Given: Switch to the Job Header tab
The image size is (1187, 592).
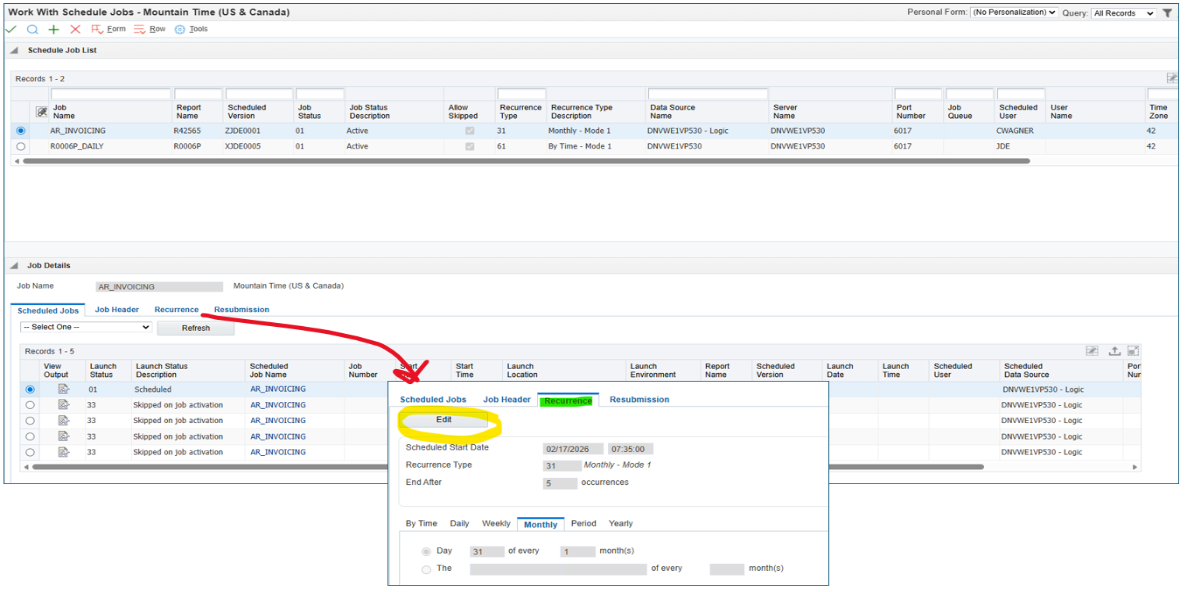Looking at the screenshot, I should click(117, 310).
